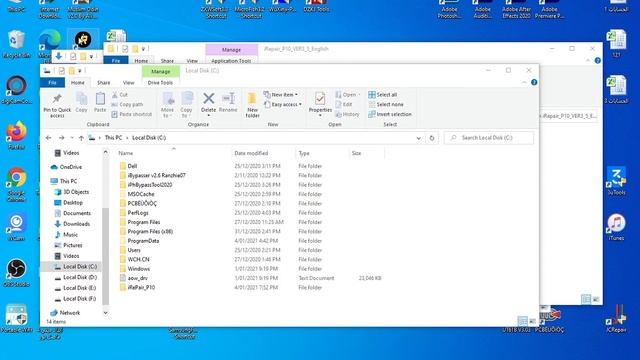Click Copy path command
Image resolution: width=640 pixels, height=360 pixels.
tap(127, 104)
